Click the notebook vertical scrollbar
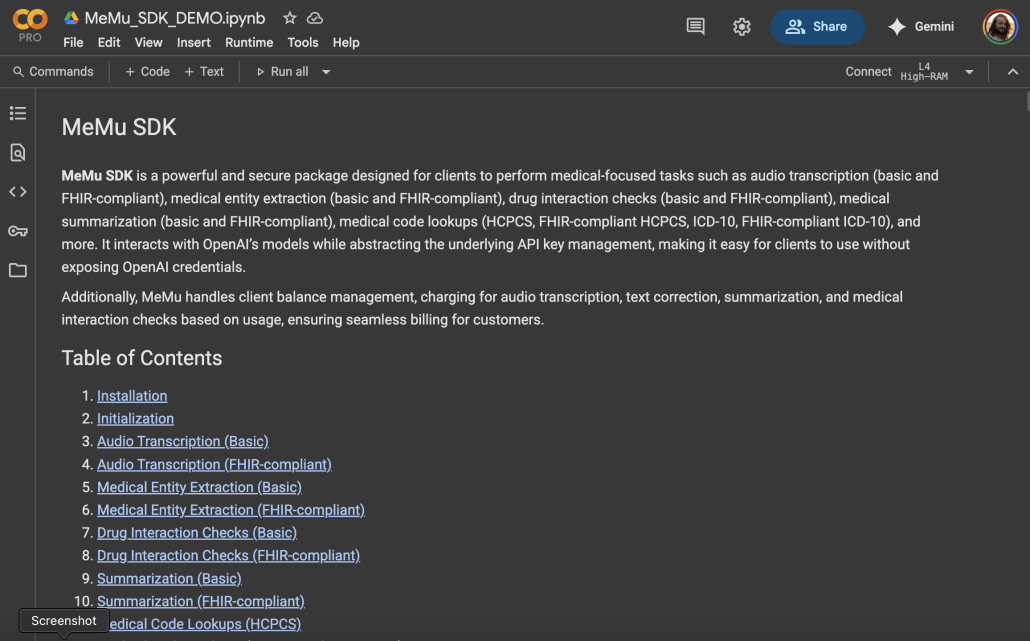The height and width of the screenshot is (641, 1030). coord(1025,101)
